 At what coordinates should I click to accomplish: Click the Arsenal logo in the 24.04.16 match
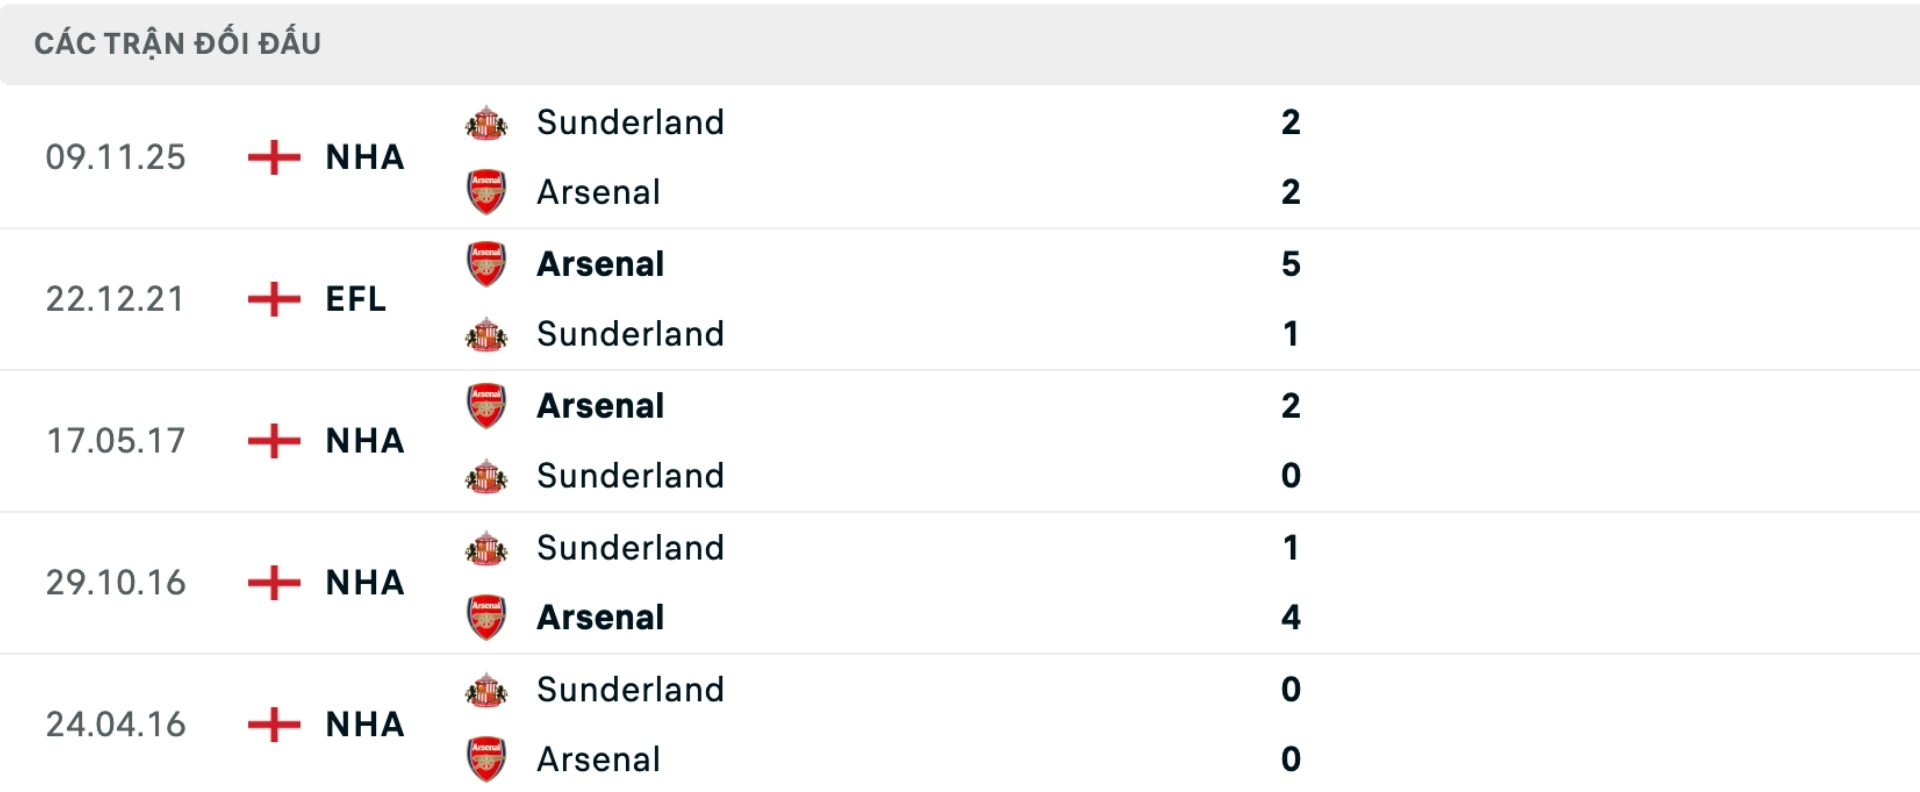[x=486, y=759]
